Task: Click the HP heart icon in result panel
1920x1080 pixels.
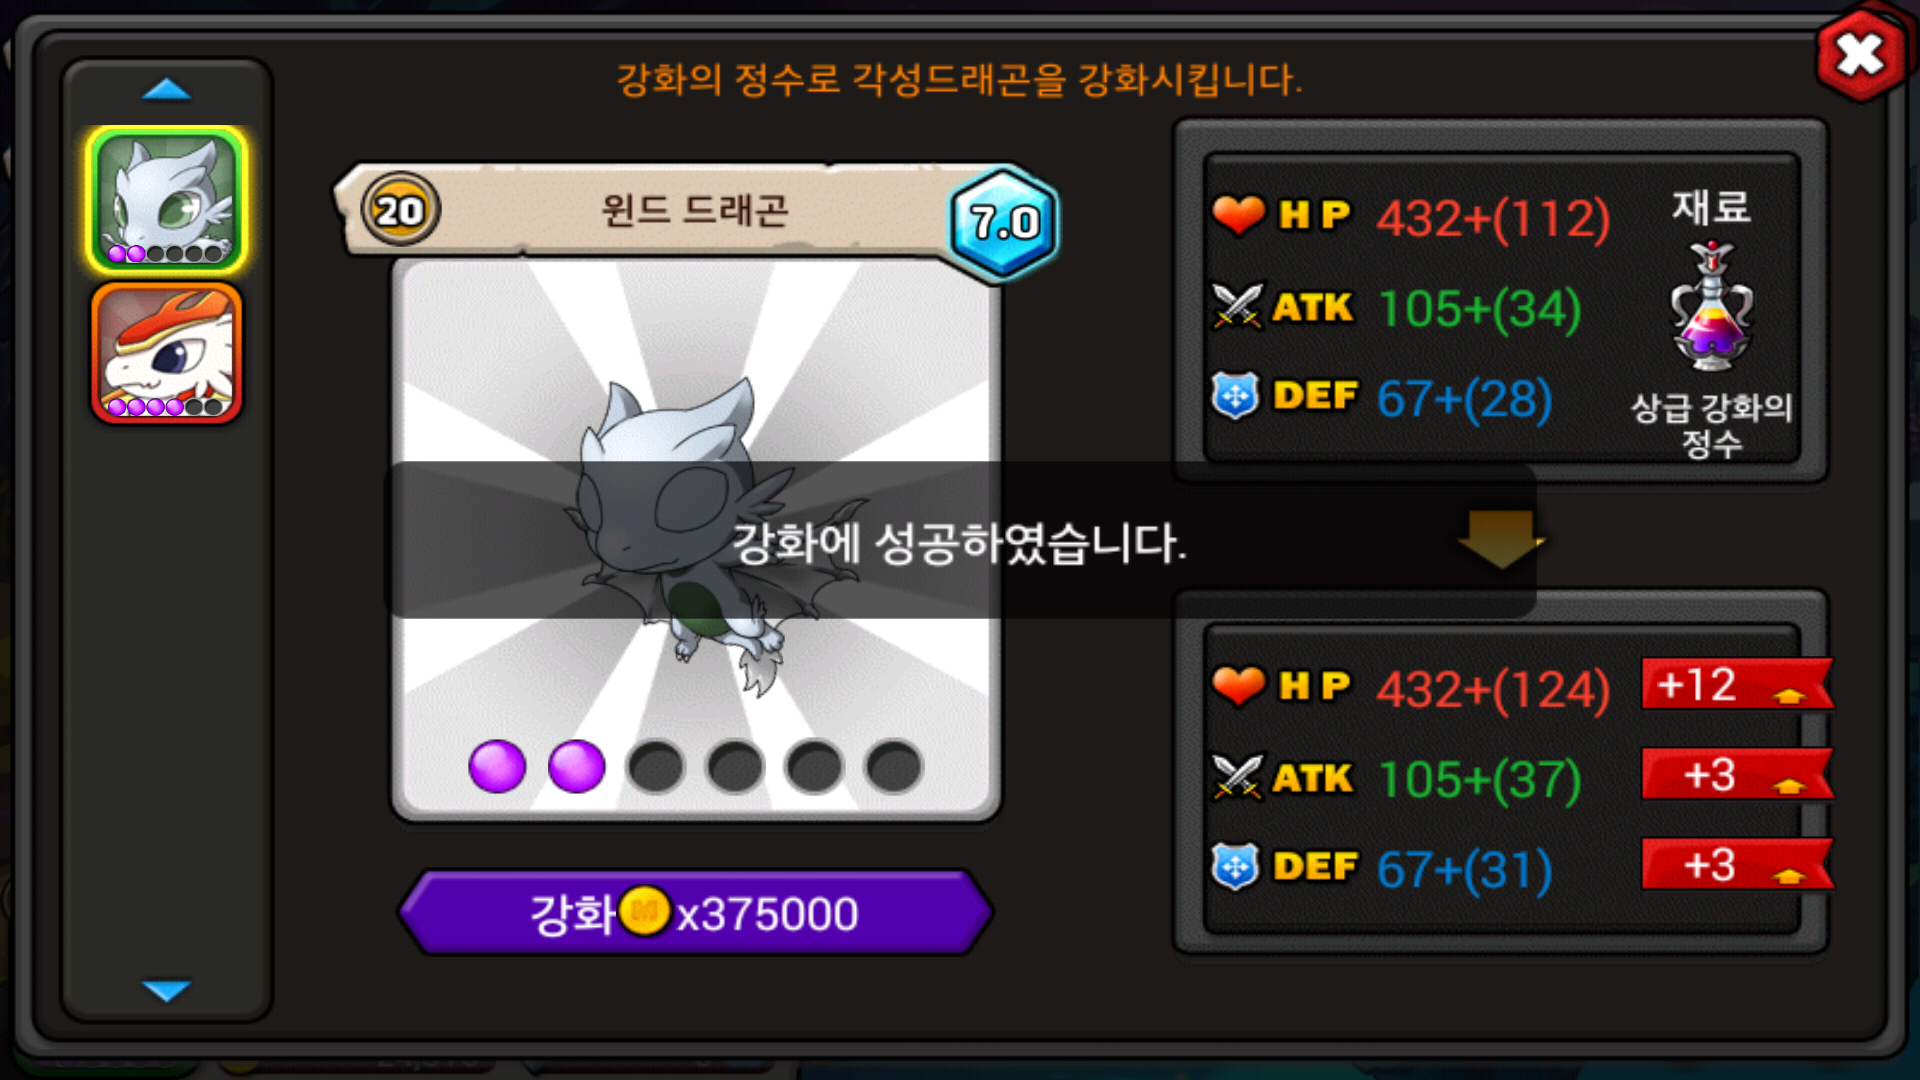Action: [x=1238, y=686]
